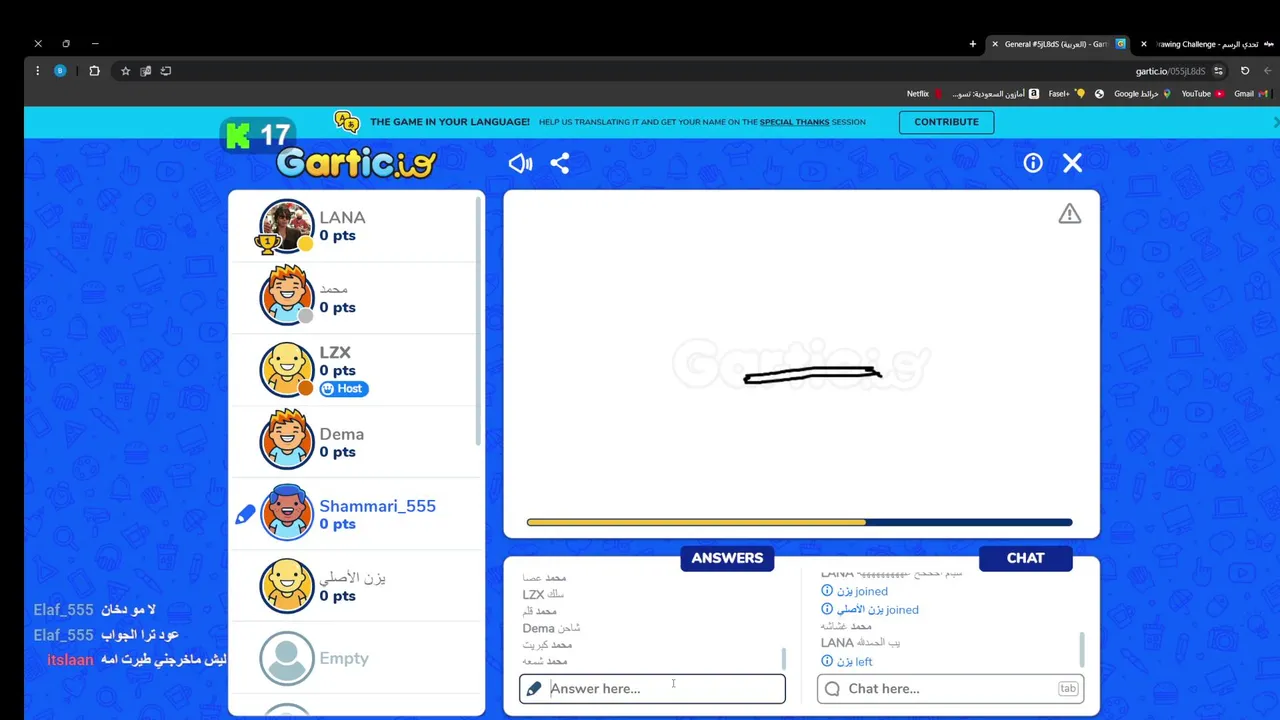Bookmark this page with star icon
The height and width of the screenshot is (720, 1280).
click(x=125, y=71)
